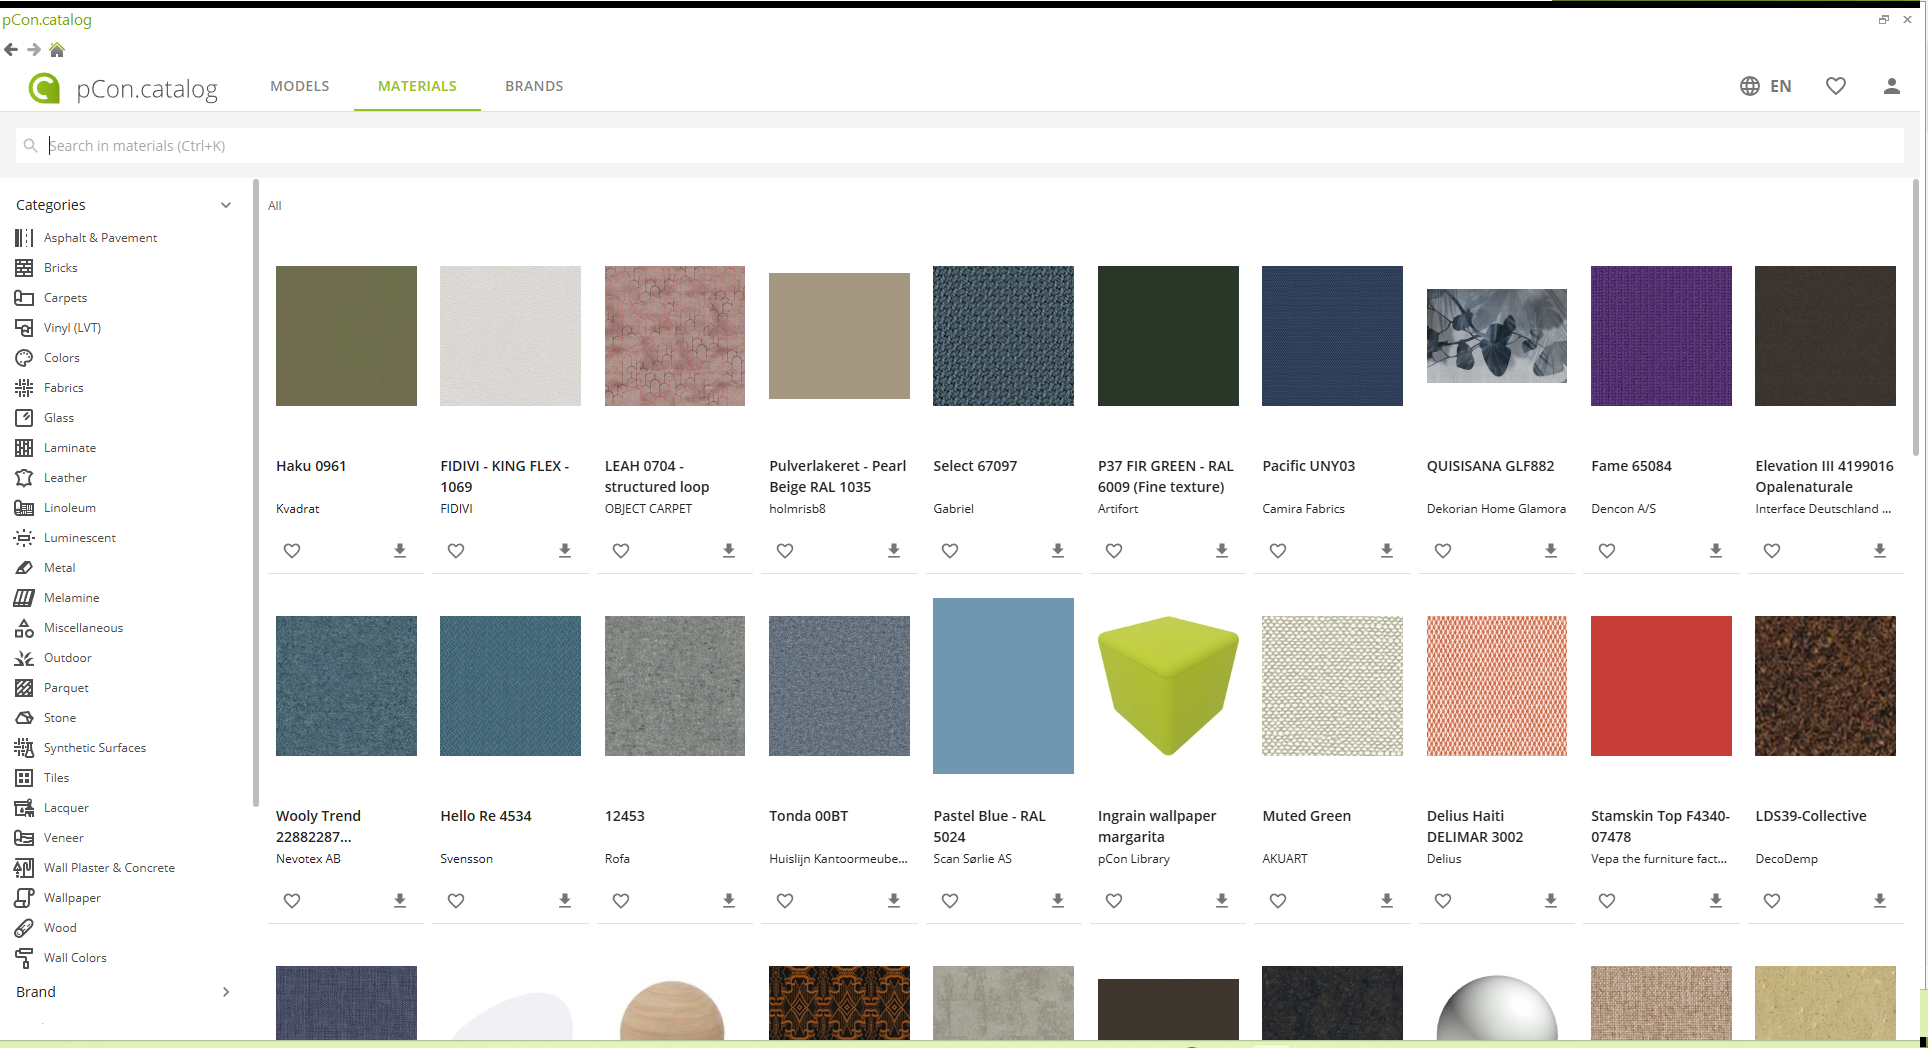
Task: Favorite FIDIVI - KING FLEX - 1069
Action: [x=456, y=550]
